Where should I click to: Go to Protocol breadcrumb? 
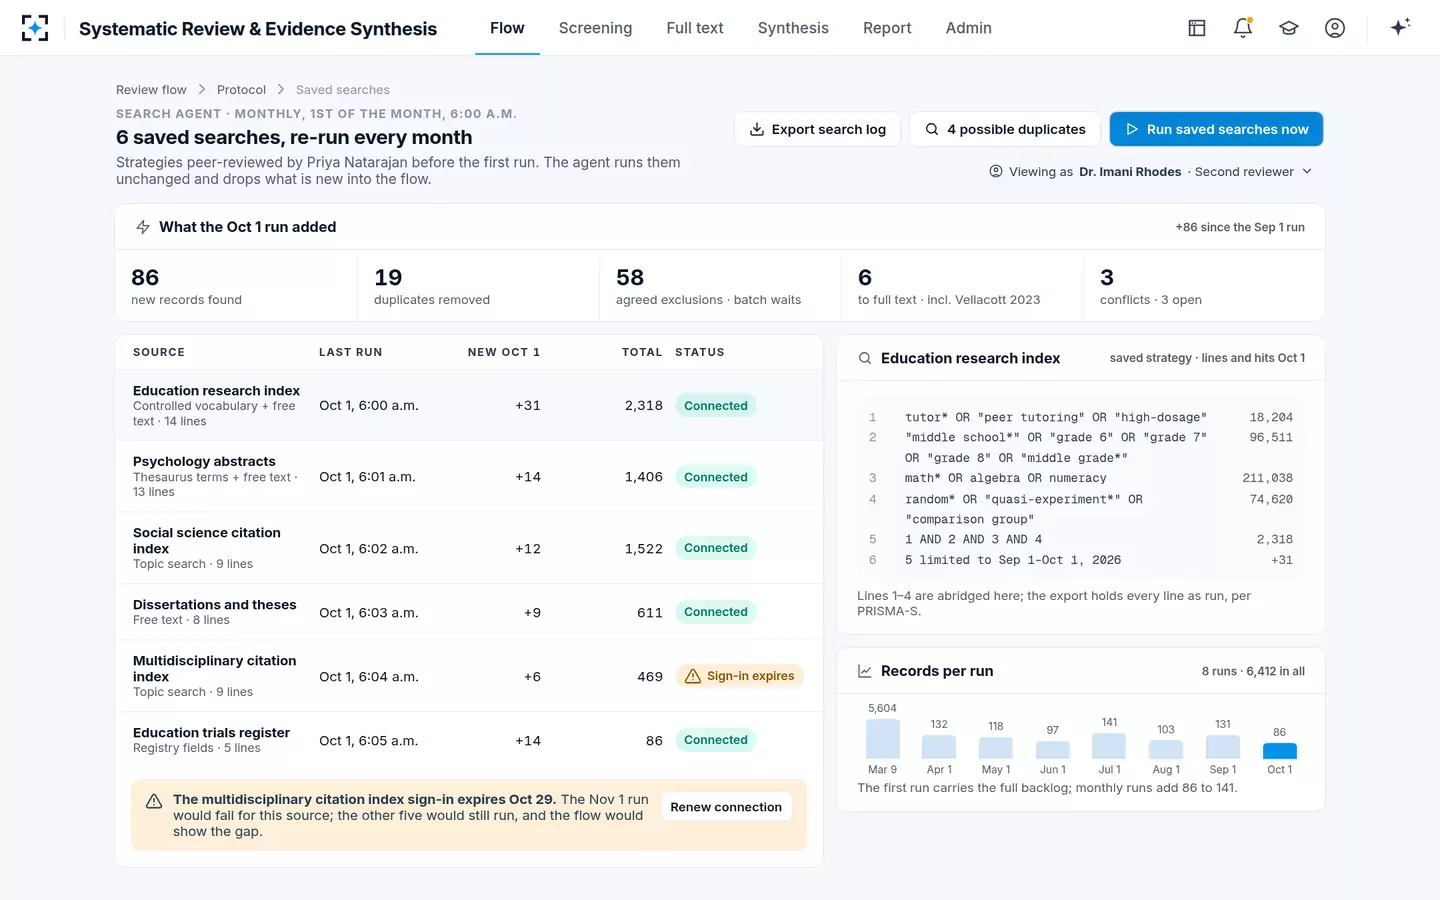click(x=241, y=90)
